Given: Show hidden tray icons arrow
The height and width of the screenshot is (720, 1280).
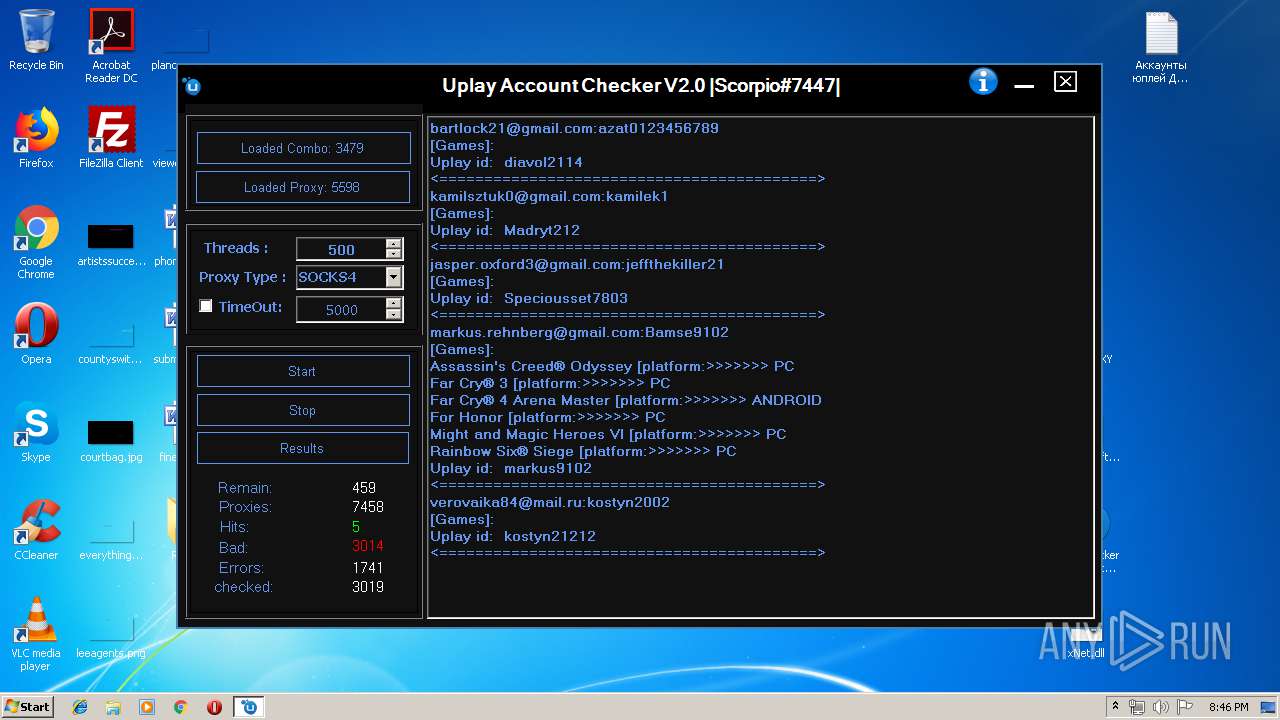Looking at the screenshot, I should (x=1115, y=707).
